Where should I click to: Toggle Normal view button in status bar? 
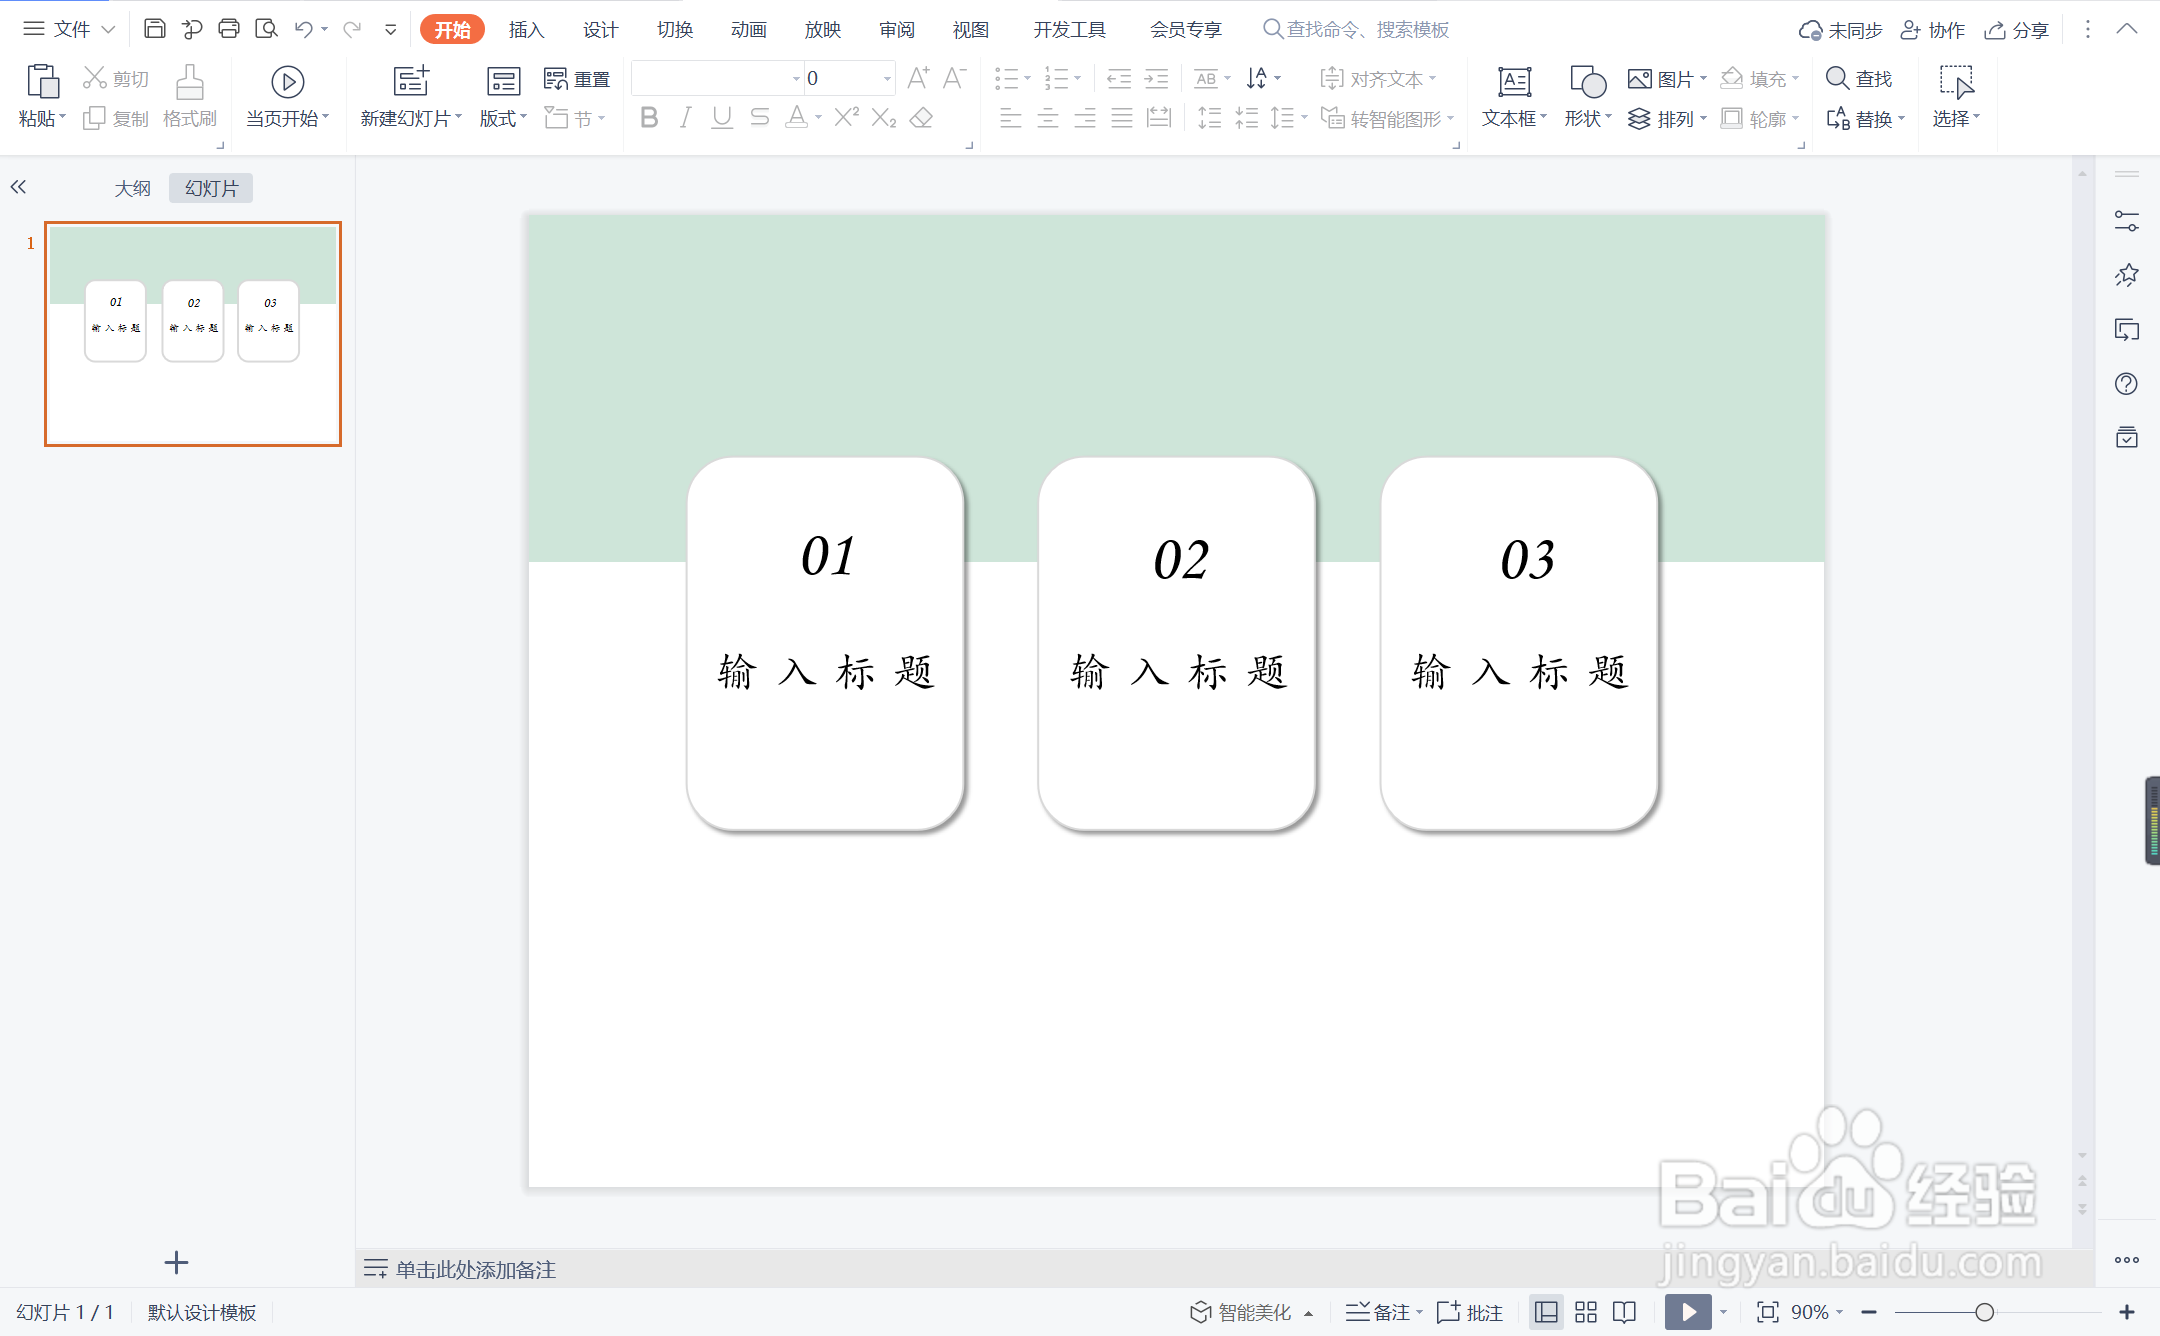[1546, 1312]
